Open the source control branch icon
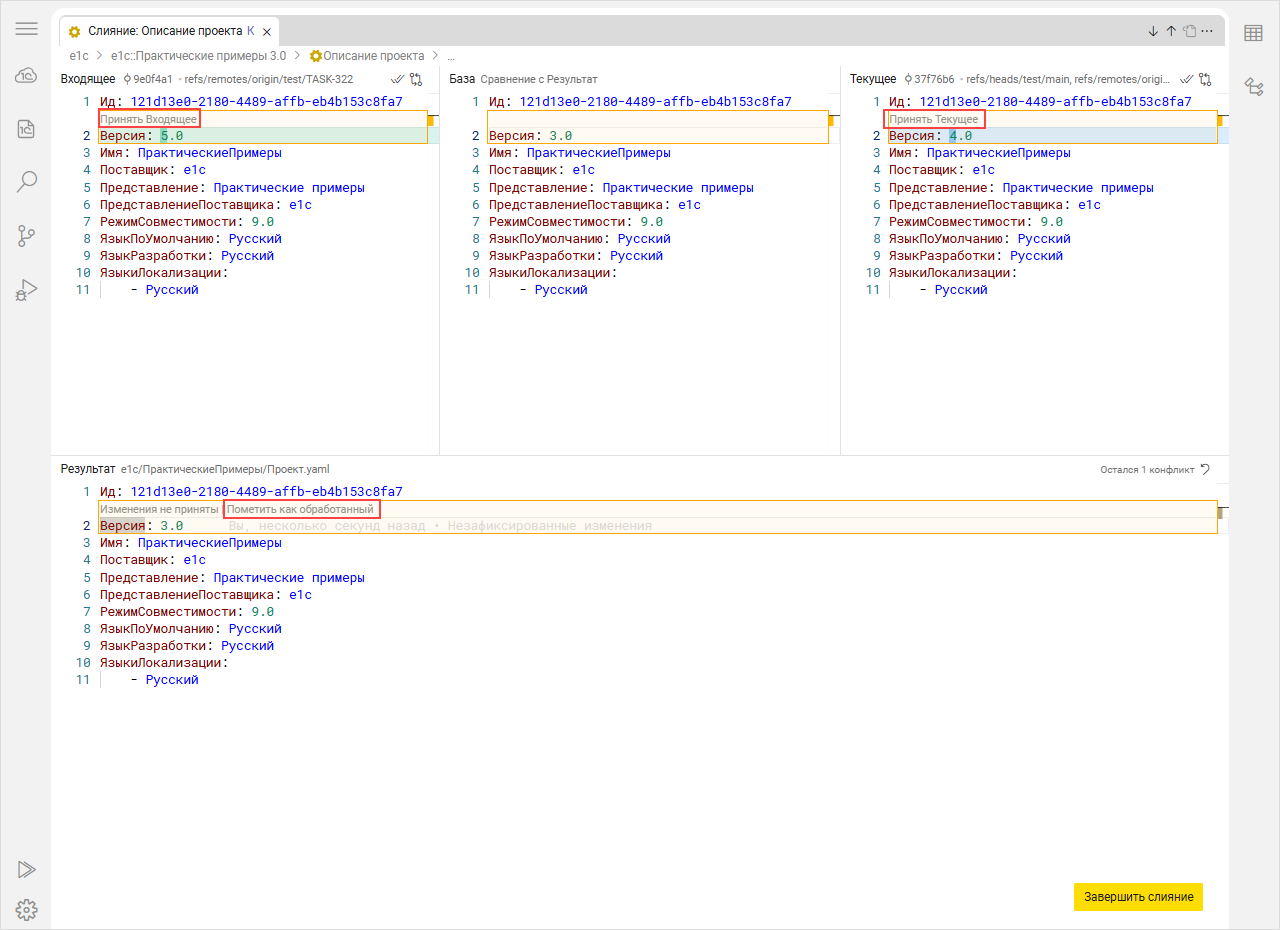Viewport: 1280px width, 930px height. [x=27, y=236]
